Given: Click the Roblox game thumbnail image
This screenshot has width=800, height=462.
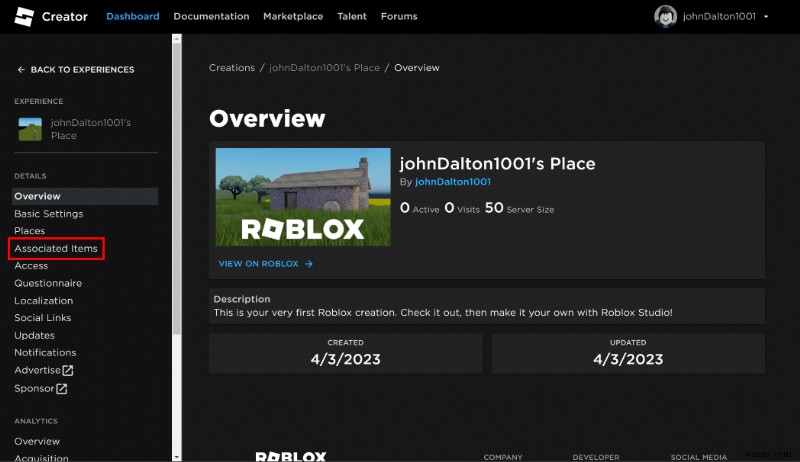Looking at the screenshot, I should (303, 197).
